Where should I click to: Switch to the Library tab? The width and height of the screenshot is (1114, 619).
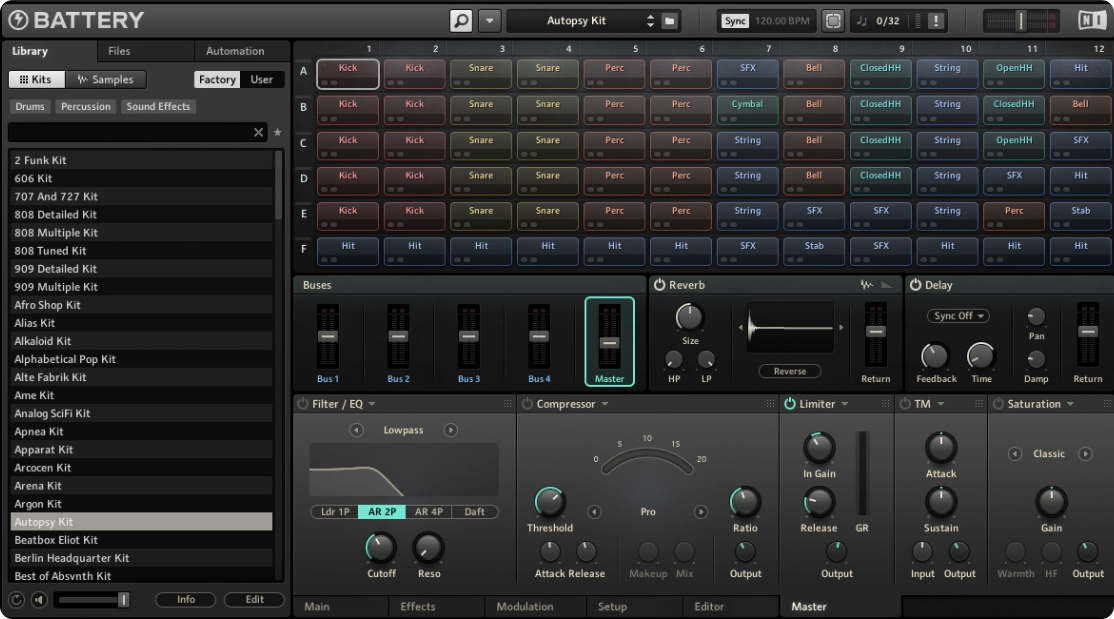(x=30, y=51)
